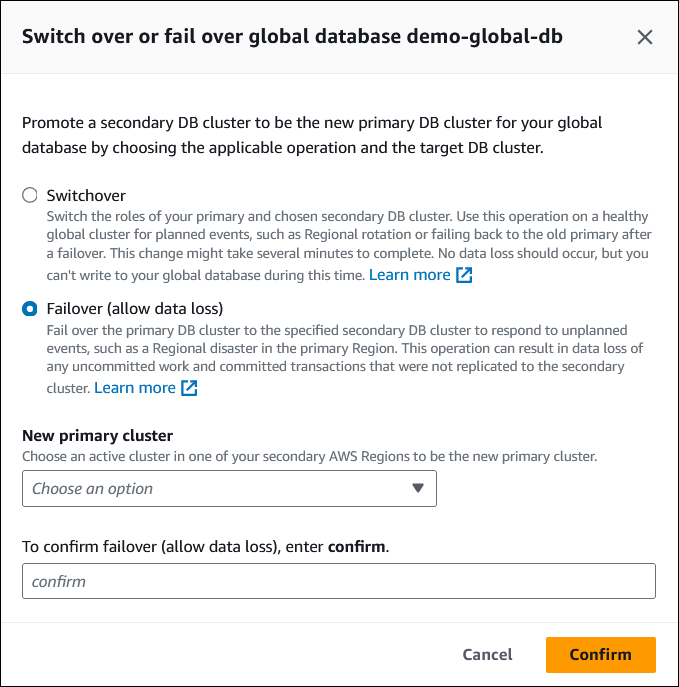Screen dimensions: 679x687
Task: Click the external link icon after the Failover description
Action: 189,388
